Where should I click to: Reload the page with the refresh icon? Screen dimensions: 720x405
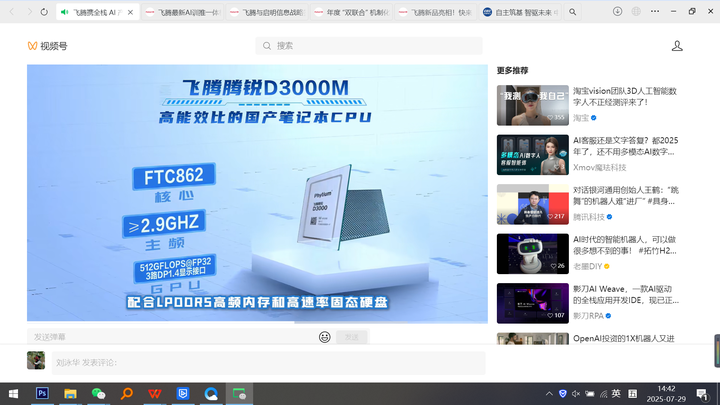click(x=44, y=12)
